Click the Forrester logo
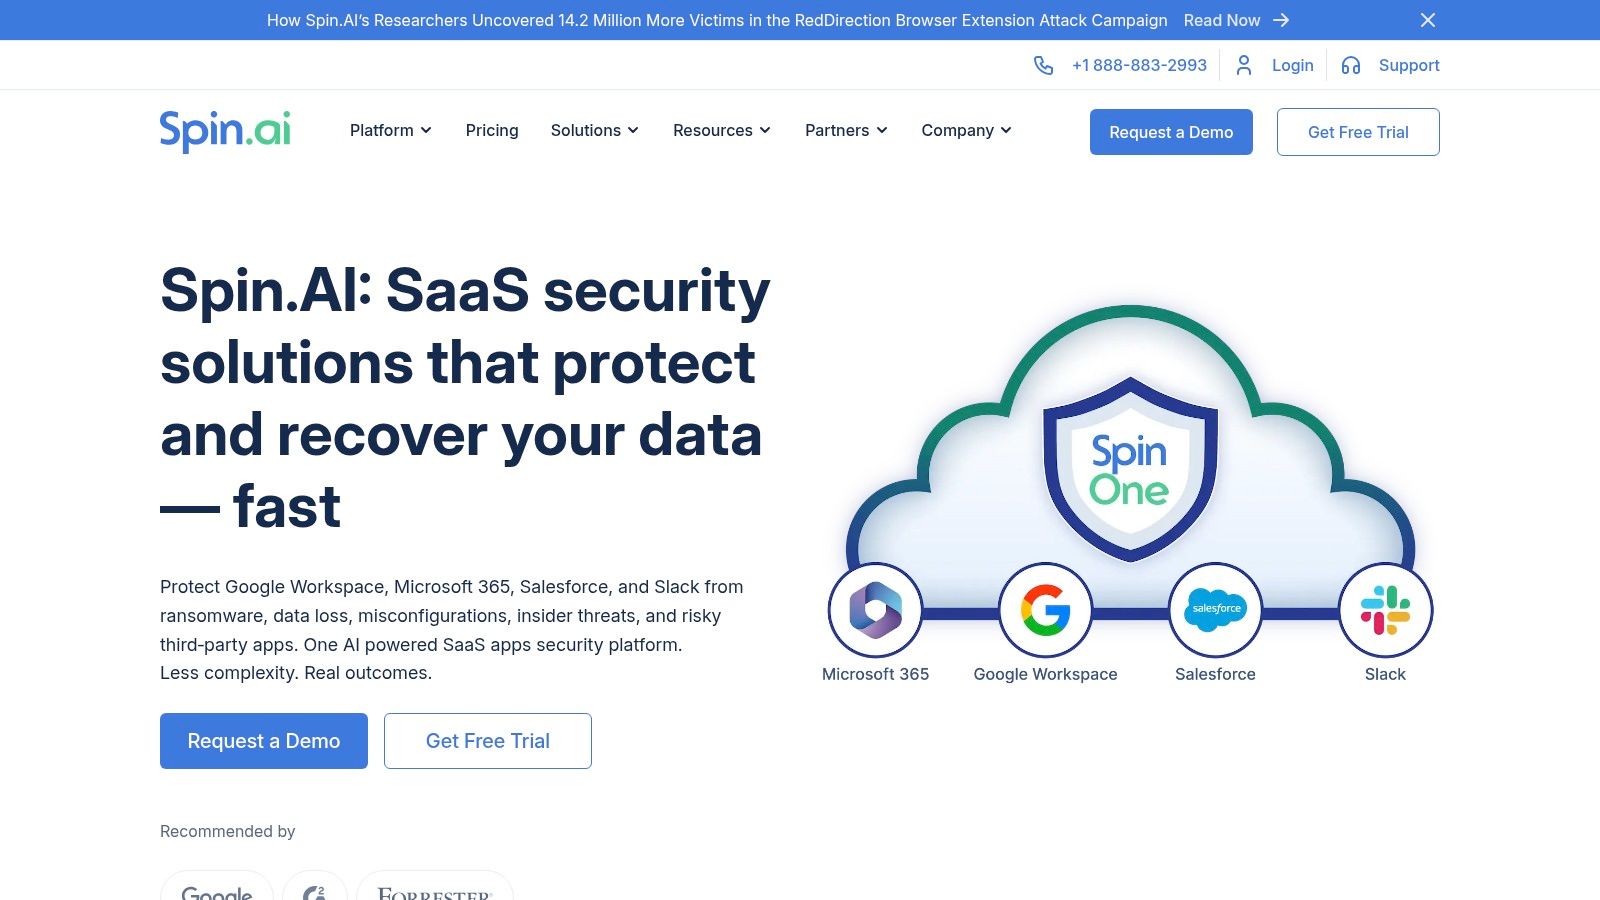1600x900 pixels. click(x=434, y=891)
